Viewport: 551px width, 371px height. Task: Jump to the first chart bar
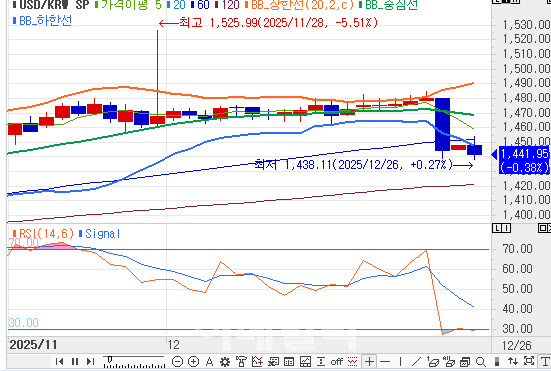click(59, 361)
